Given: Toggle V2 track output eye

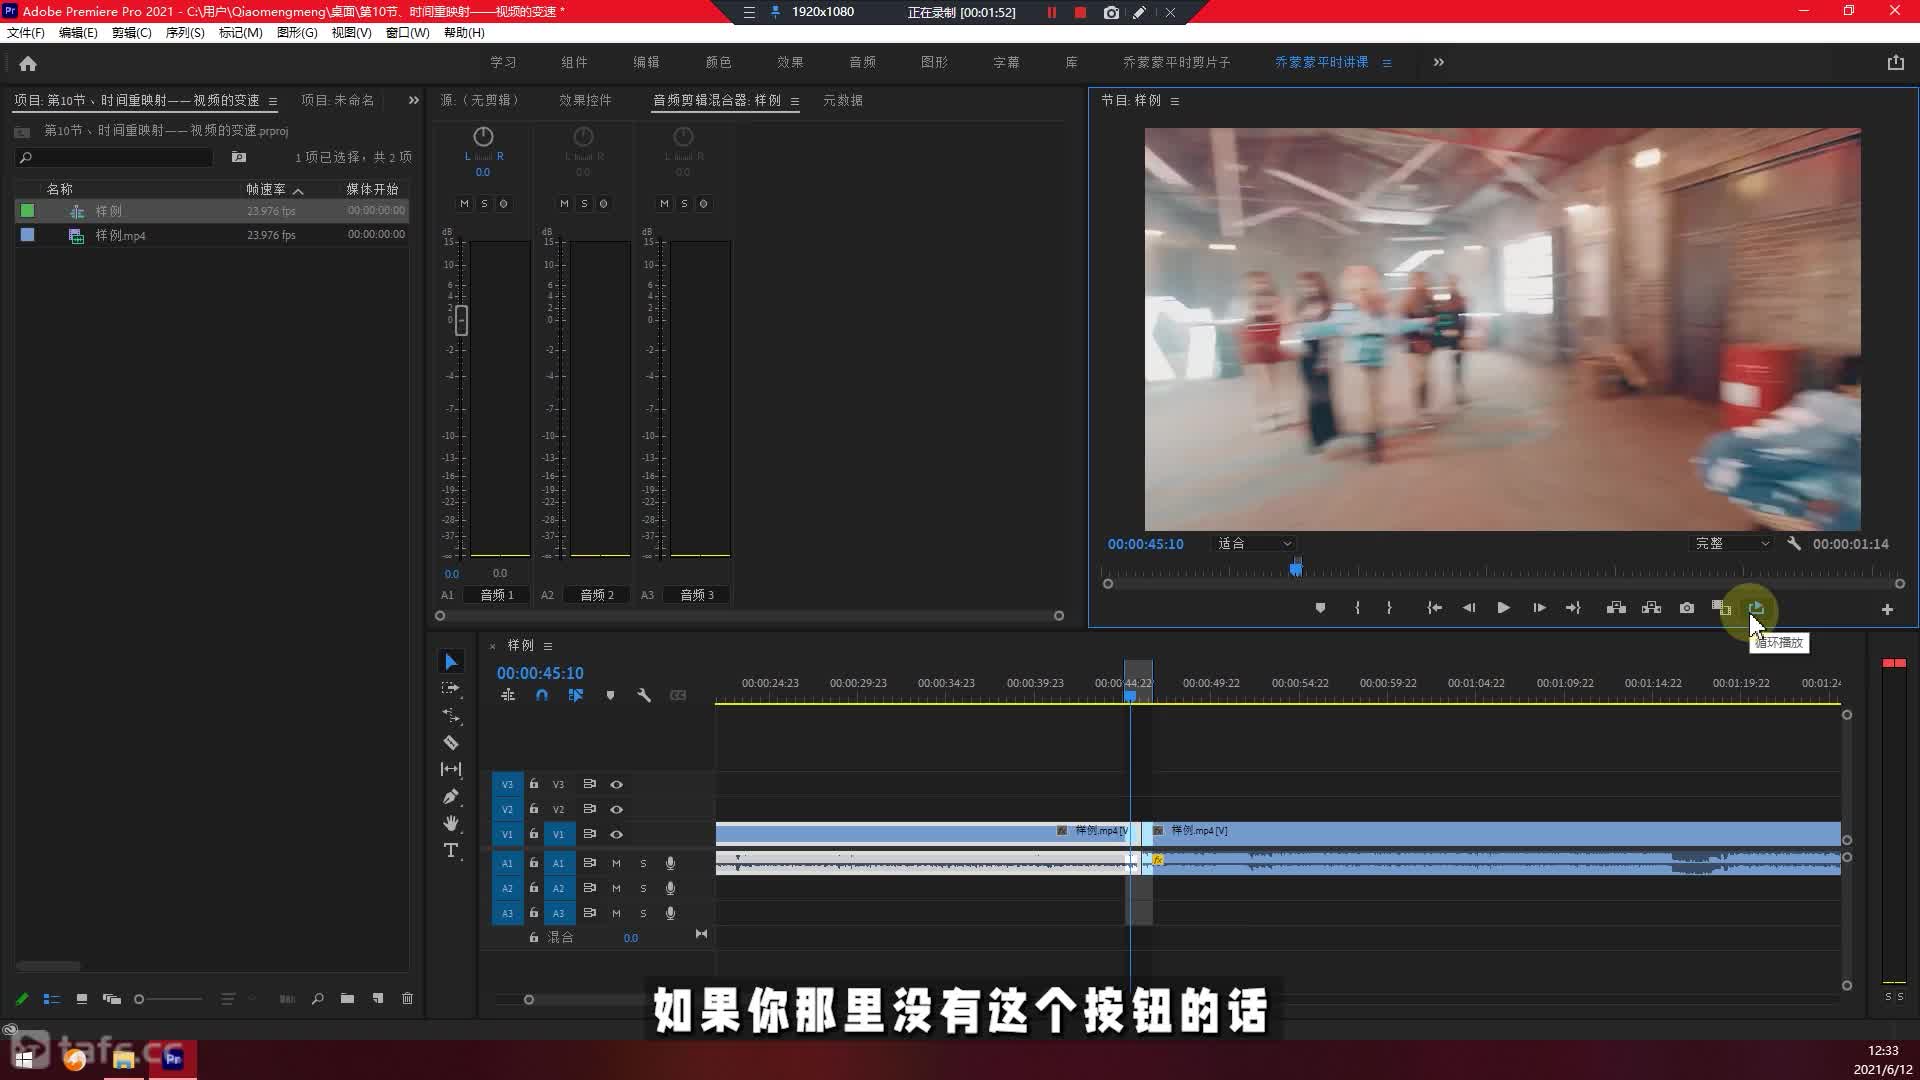Looking at the screenshot, I should [617, 809].
